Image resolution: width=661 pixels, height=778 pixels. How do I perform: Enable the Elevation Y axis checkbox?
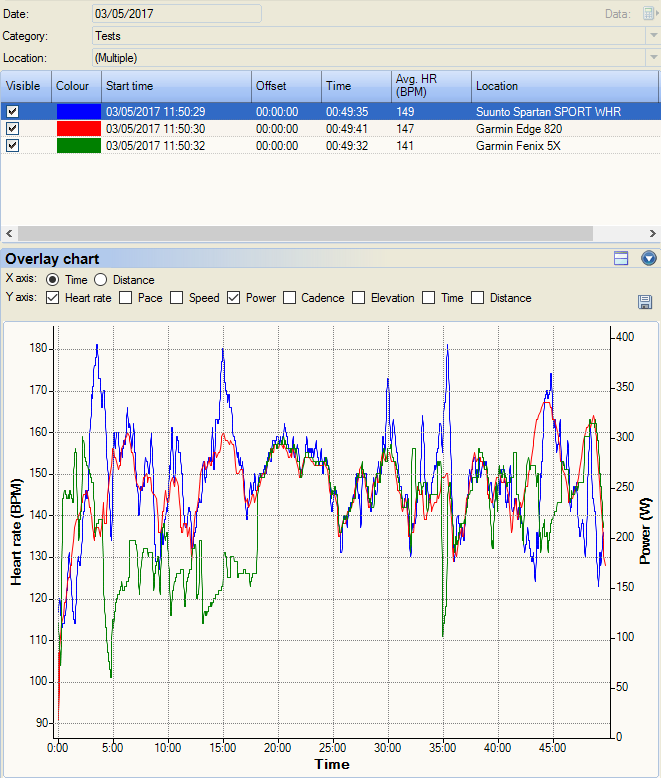(x=359, y=298)
